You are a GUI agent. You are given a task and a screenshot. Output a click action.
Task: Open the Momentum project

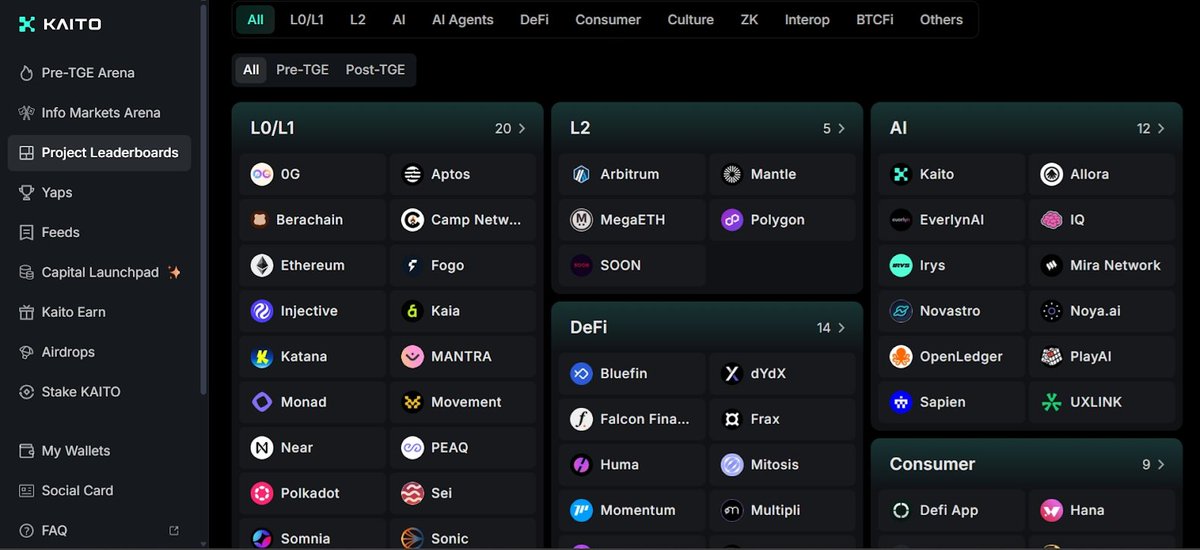(632, 510)
